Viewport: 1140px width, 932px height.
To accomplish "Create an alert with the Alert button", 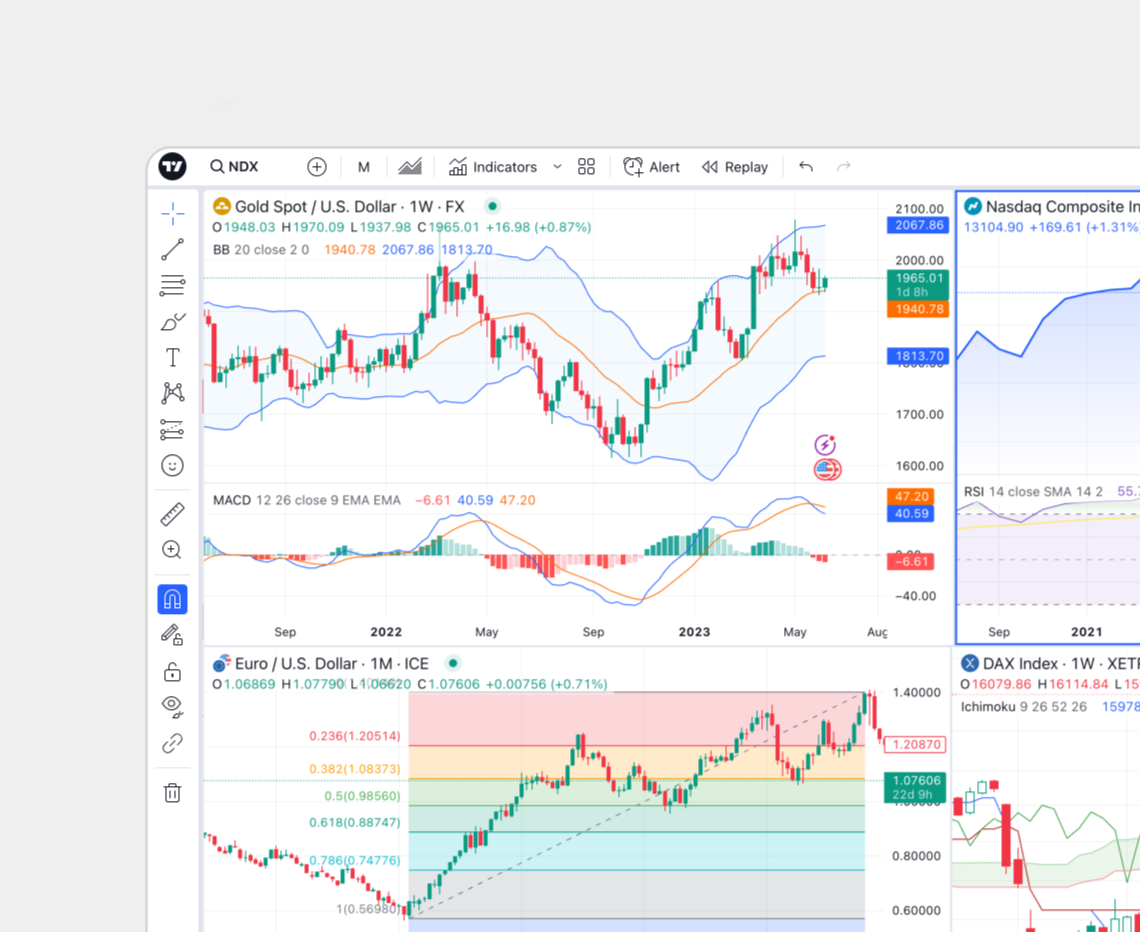I will [x=651, y=167].
